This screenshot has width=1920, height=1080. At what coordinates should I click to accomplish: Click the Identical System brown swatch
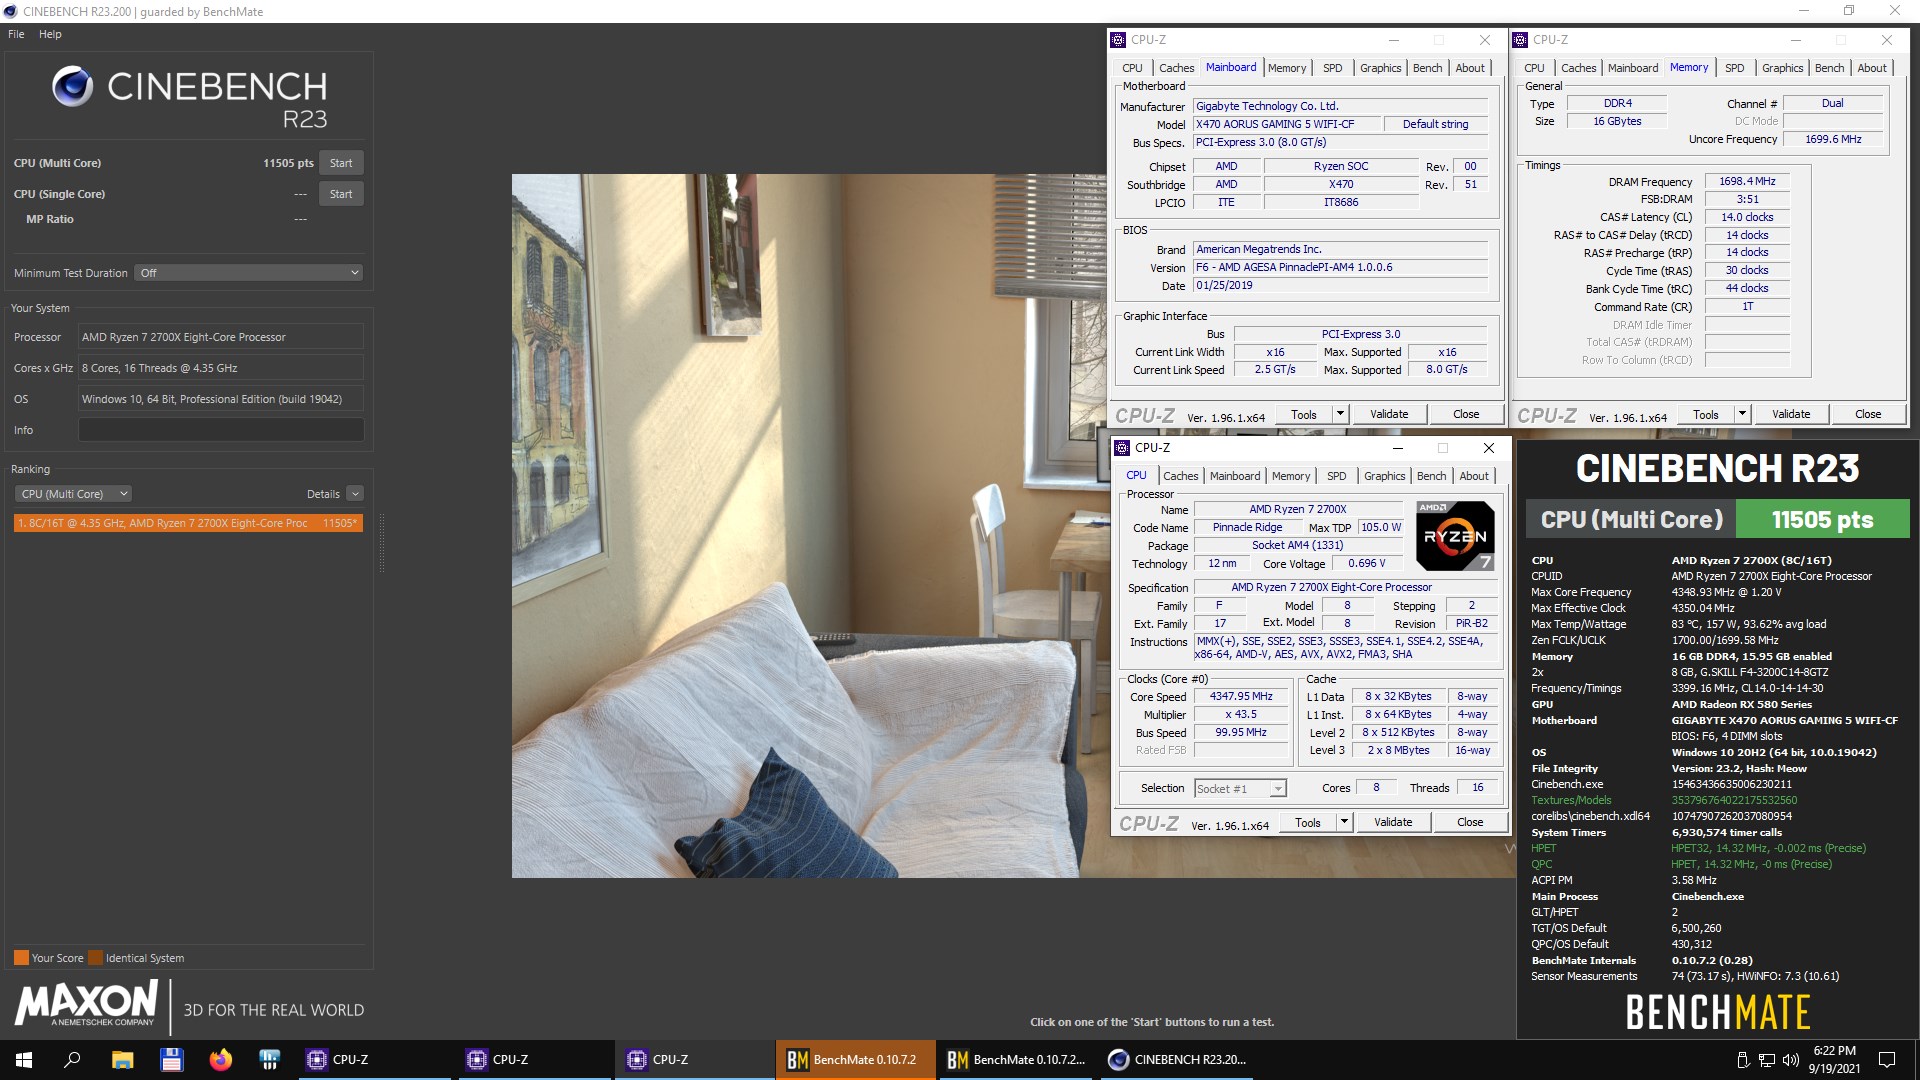(95, 958)
